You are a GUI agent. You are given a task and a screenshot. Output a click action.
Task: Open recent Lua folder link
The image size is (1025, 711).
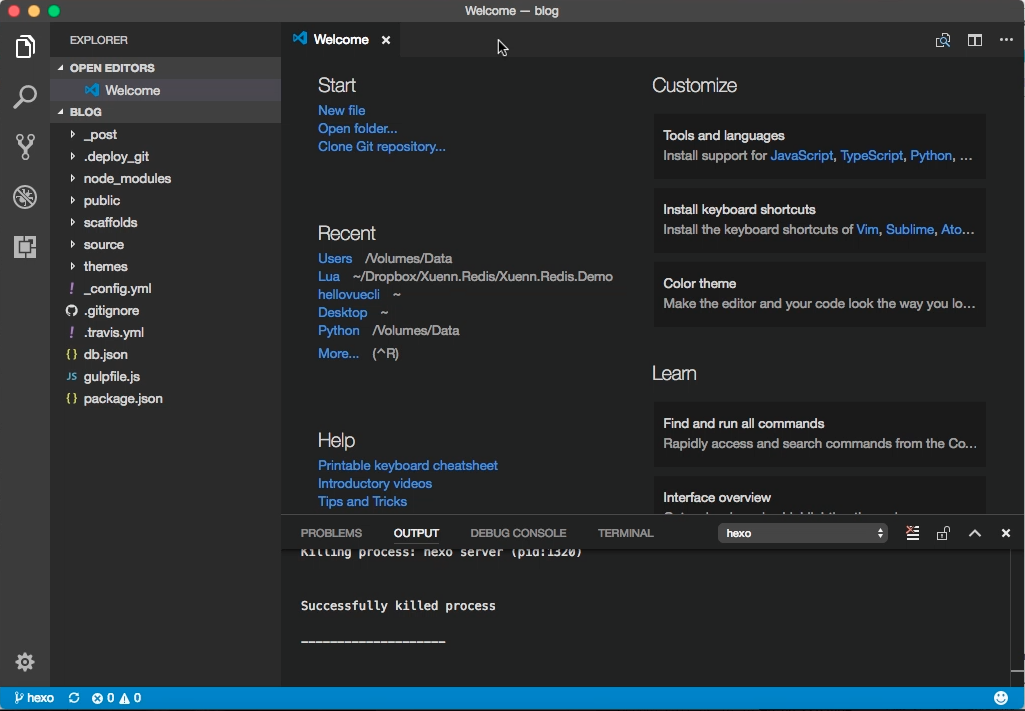[329, 276]
